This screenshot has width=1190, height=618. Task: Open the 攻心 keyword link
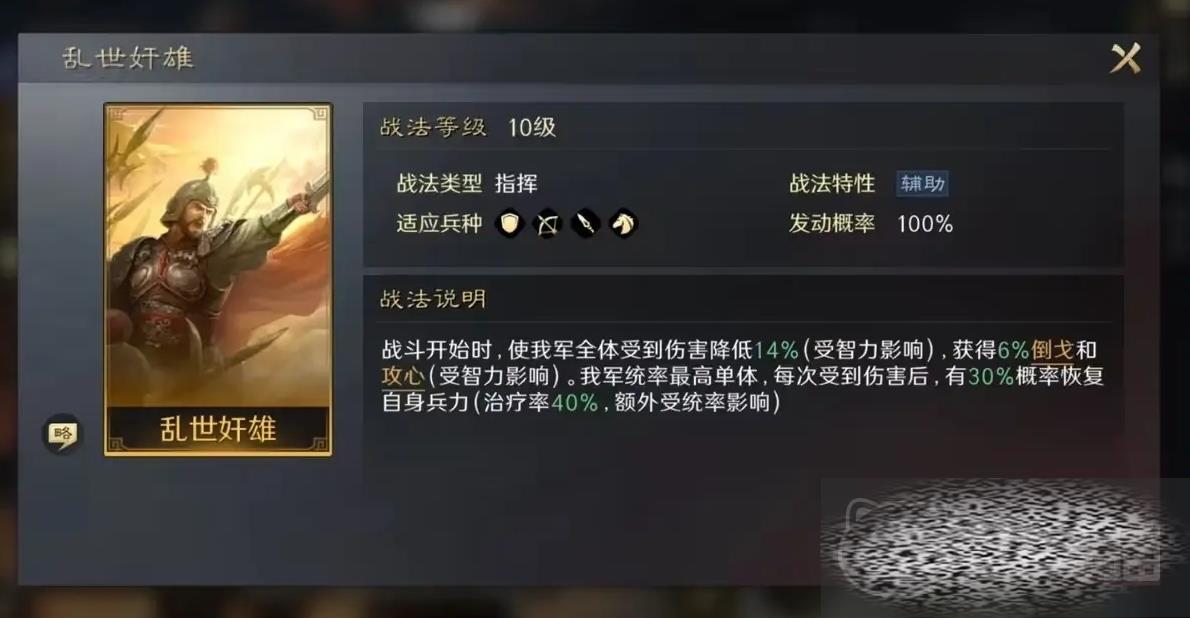coord(403,376)
